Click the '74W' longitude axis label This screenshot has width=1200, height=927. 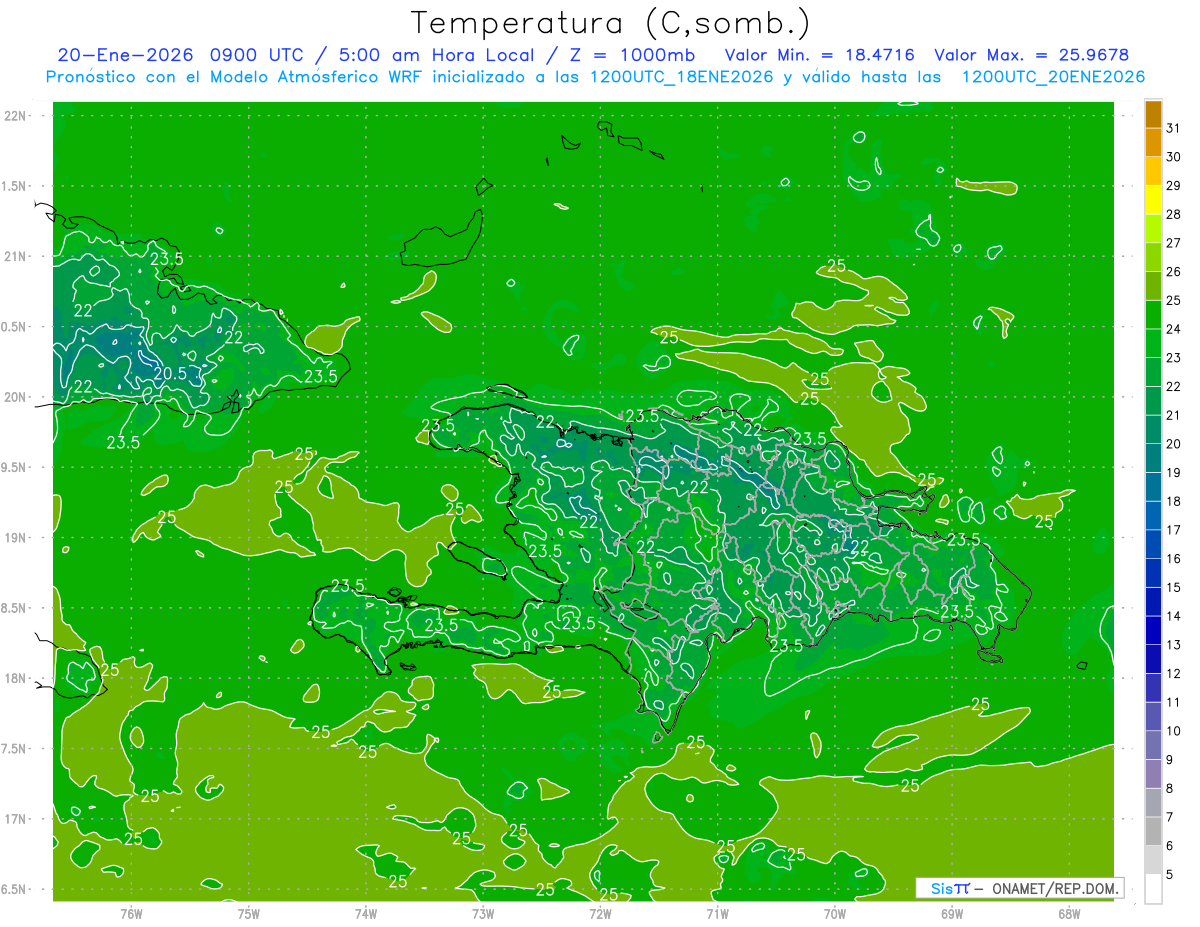(x=366, y=914)
